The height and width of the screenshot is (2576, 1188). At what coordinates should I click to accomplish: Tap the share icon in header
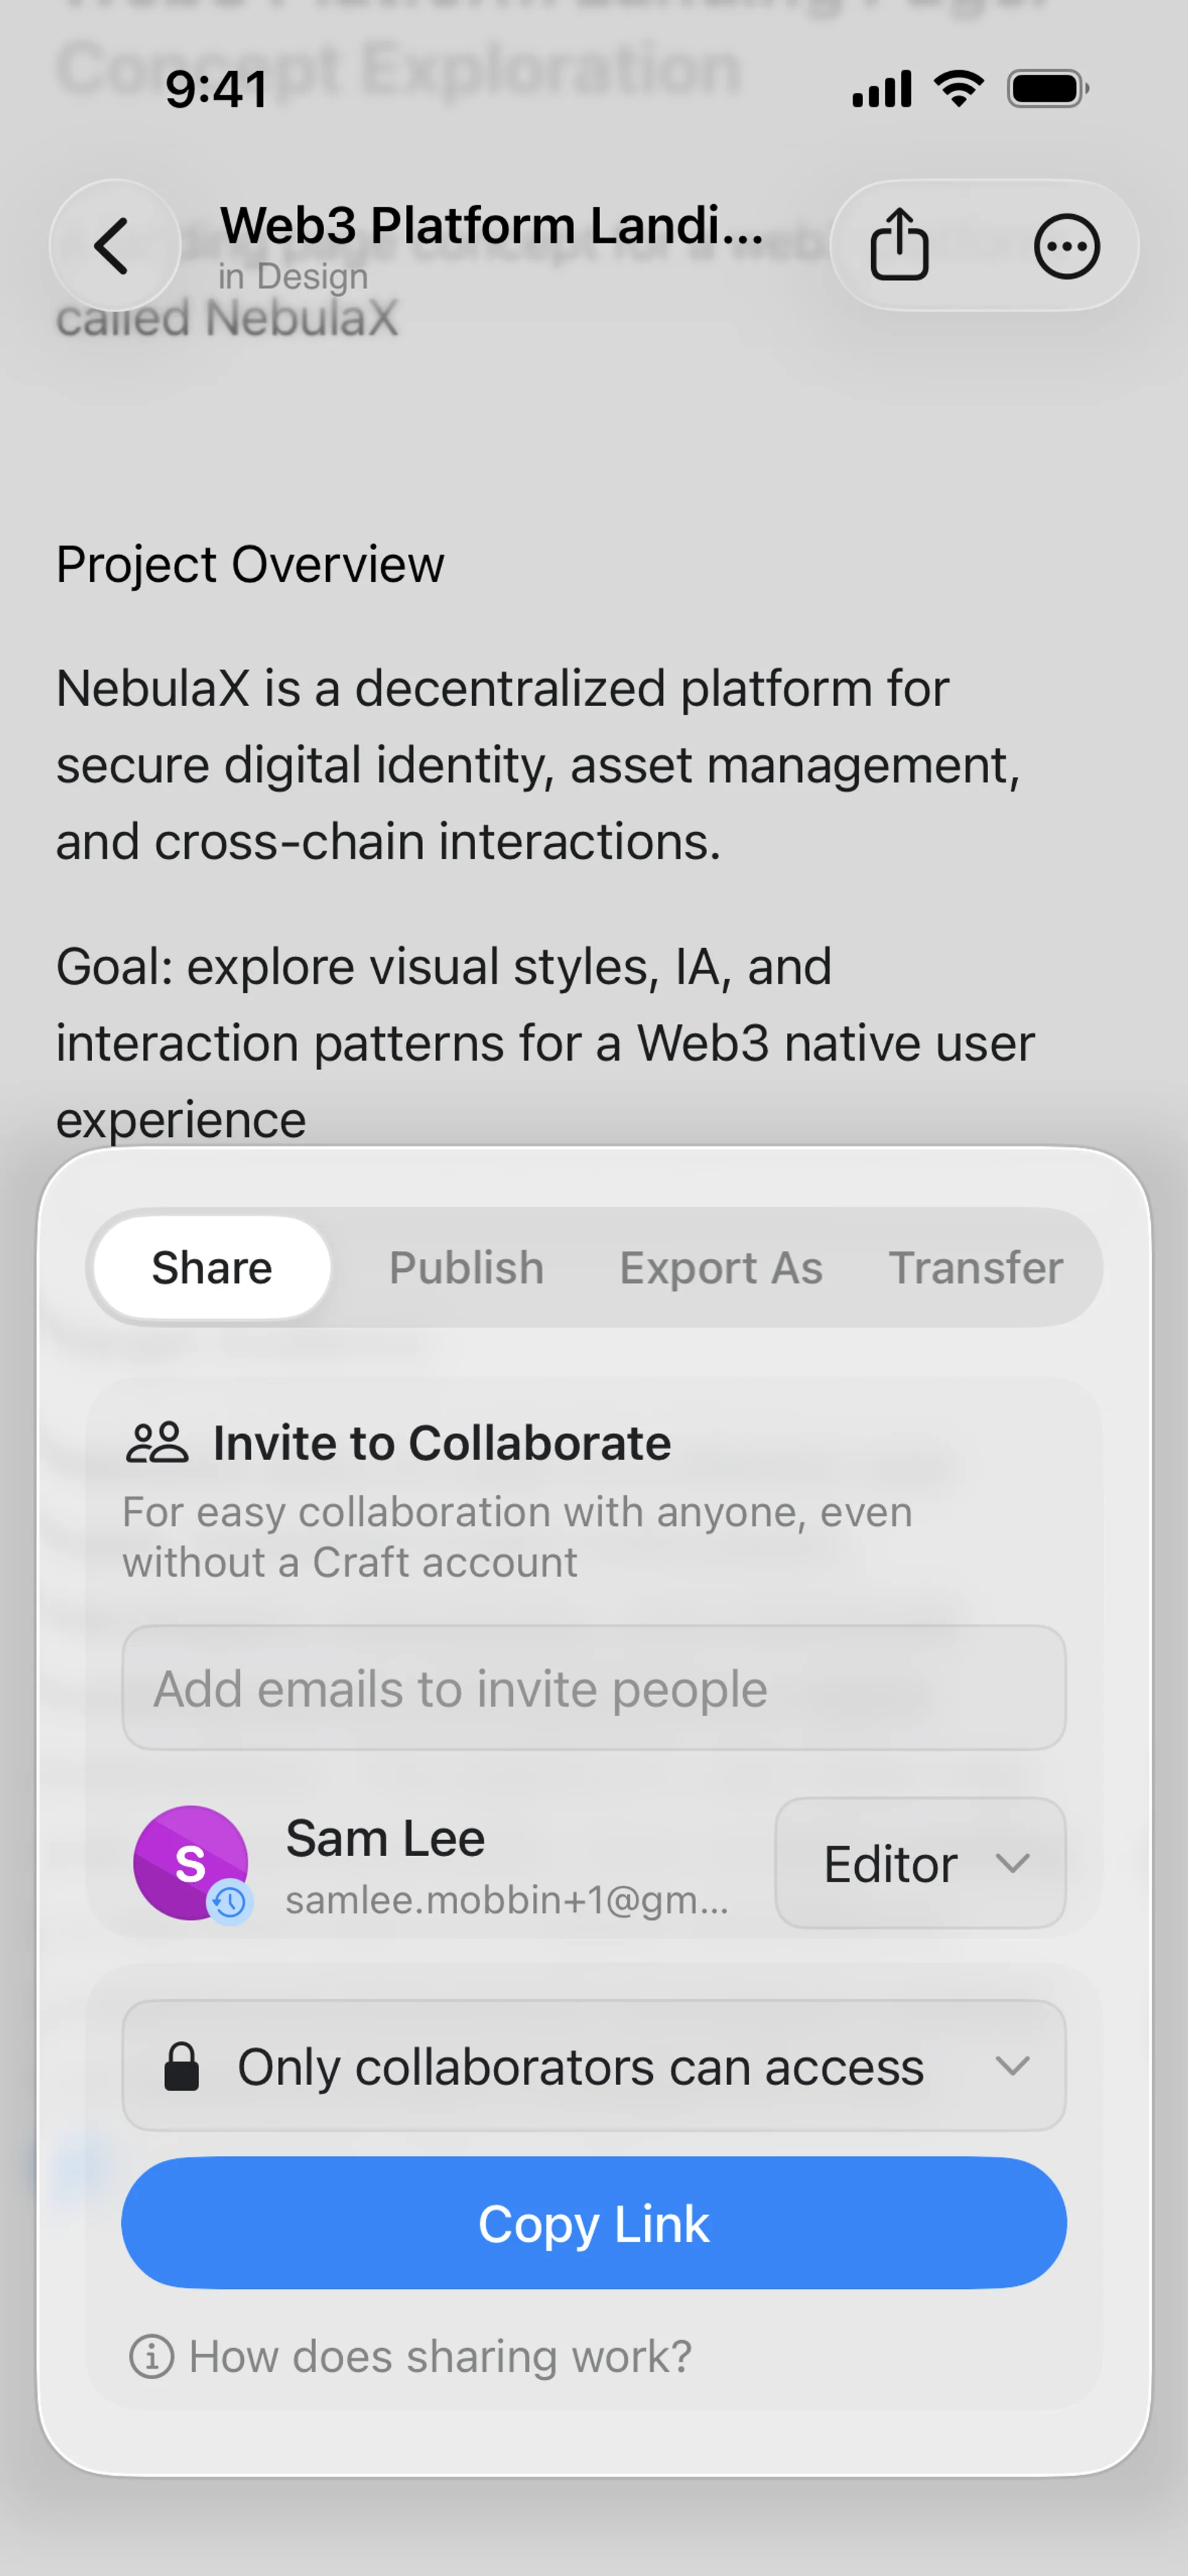899,245
